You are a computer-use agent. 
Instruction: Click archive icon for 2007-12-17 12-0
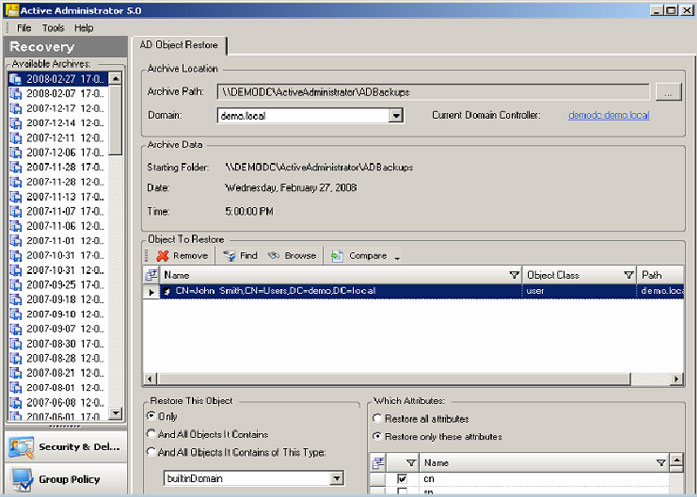coord(16,108)
